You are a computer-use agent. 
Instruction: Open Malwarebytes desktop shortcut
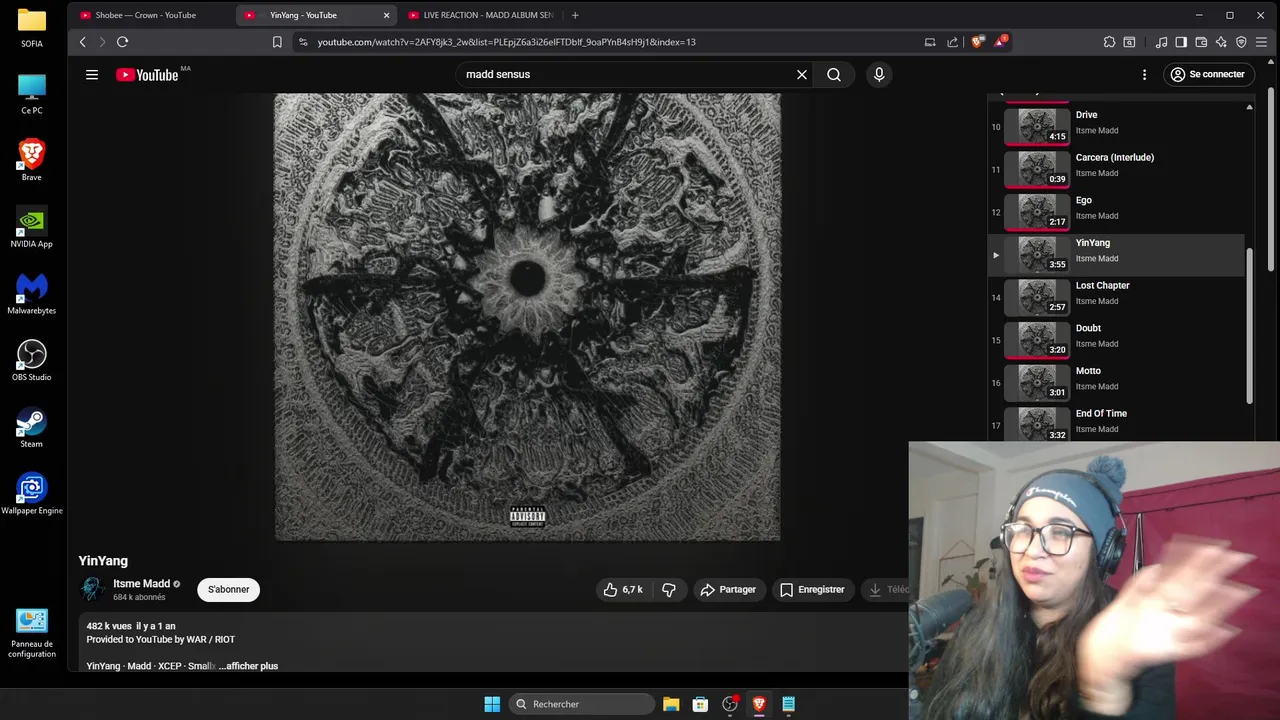tap(32, 293)
